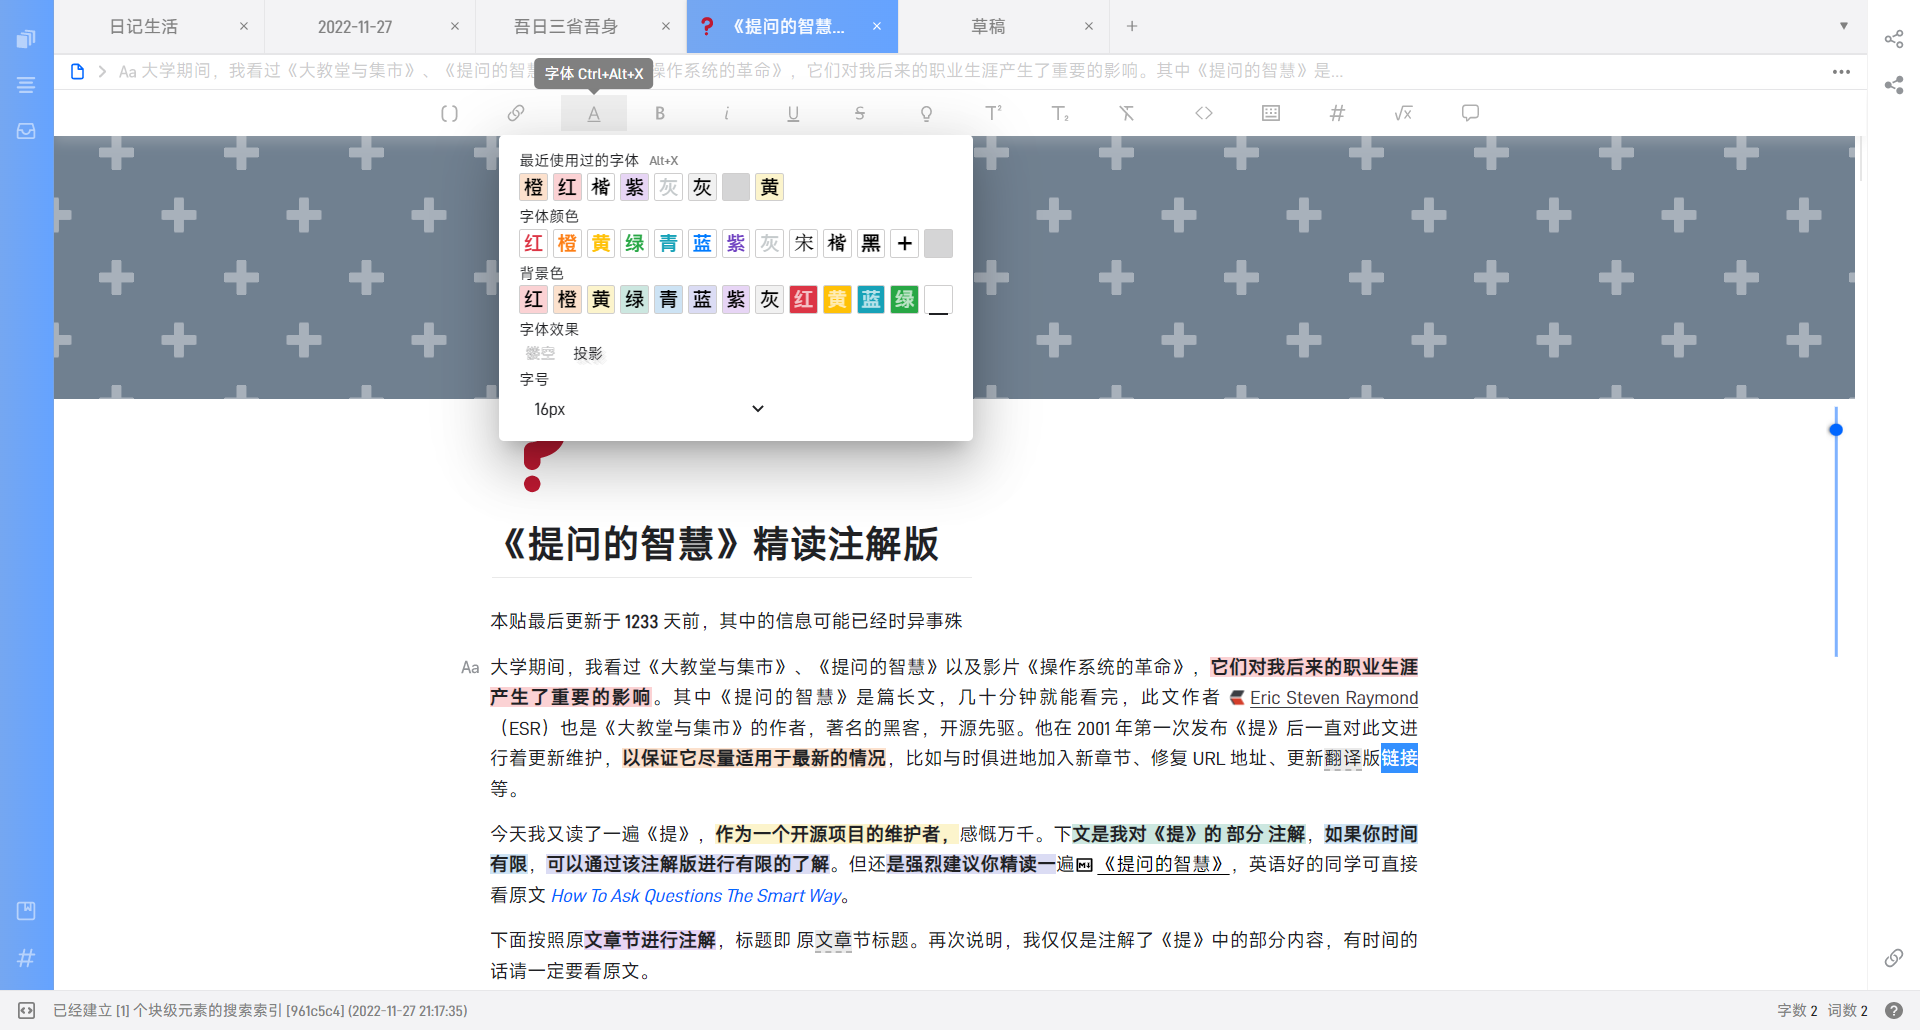
Task: Open the inbox from the left sidebar
Action: tap(26, 131)
